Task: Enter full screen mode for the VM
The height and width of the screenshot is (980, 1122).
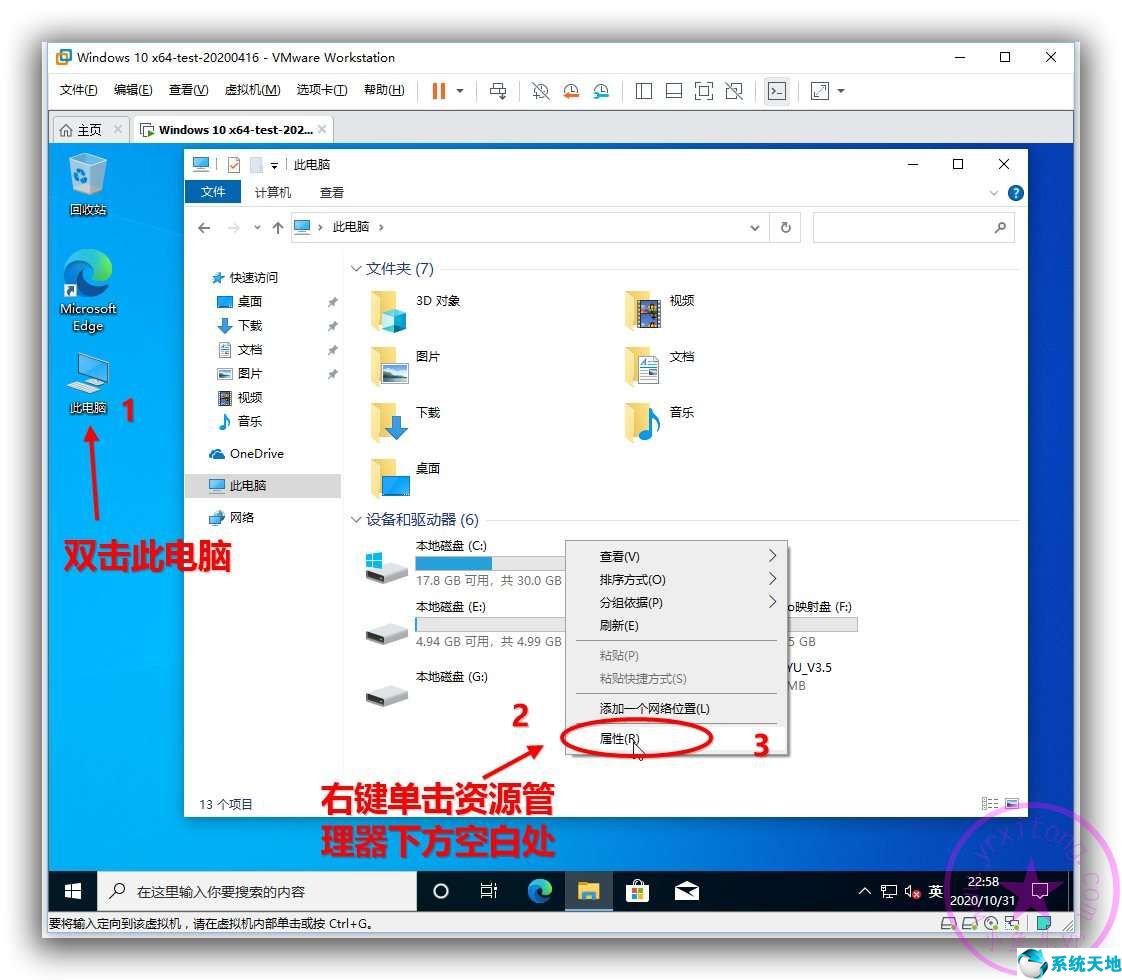Action: point(703,91)
